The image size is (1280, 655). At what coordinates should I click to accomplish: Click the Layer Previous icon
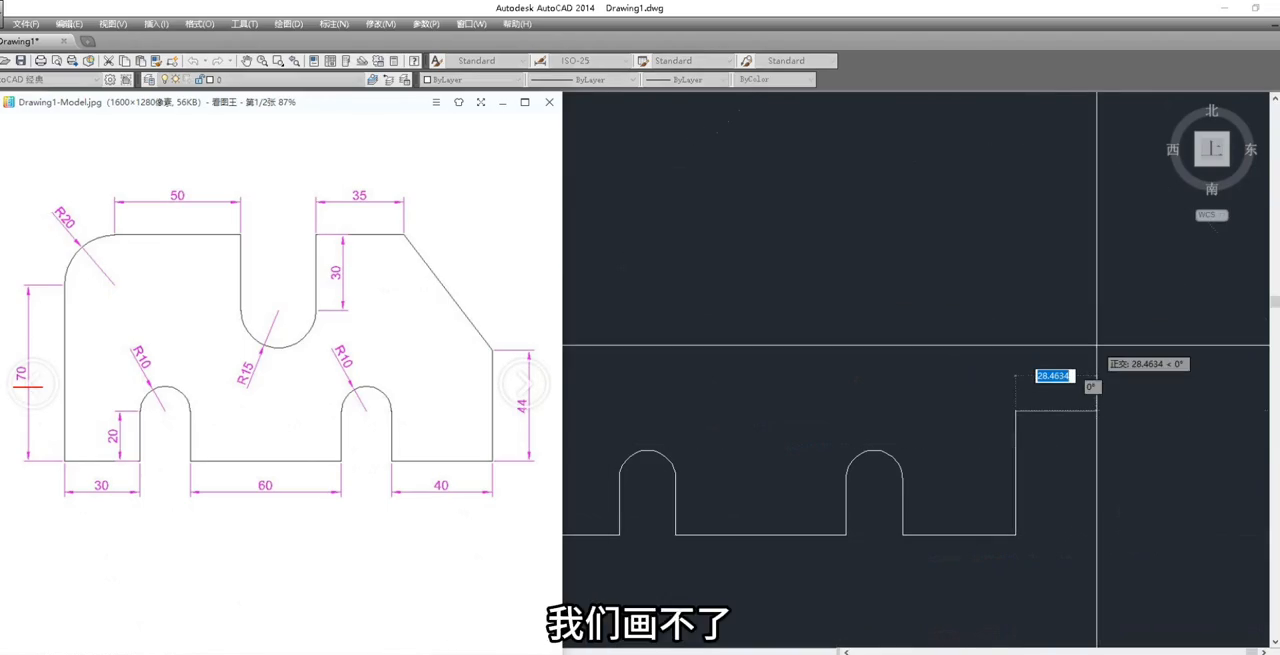tap(389, 80)
